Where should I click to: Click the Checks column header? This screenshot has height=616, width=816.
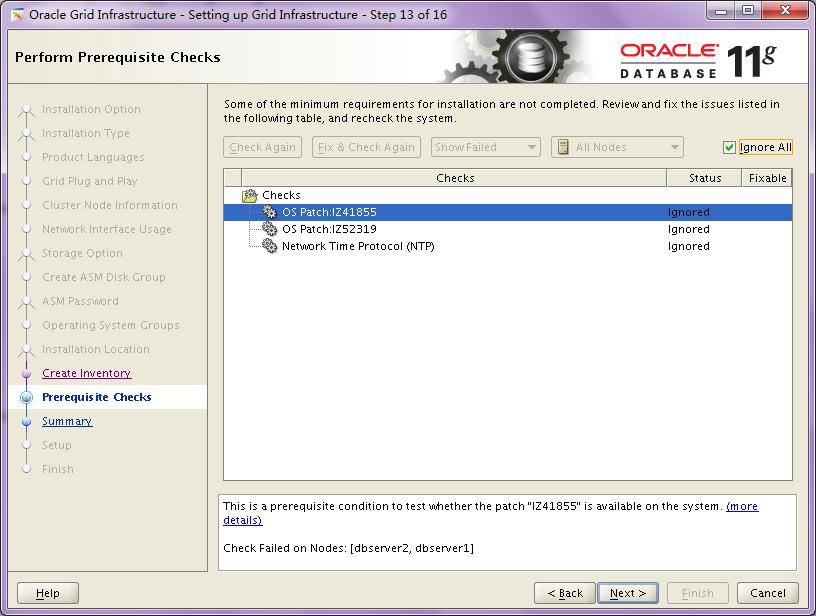click(454, 178)
